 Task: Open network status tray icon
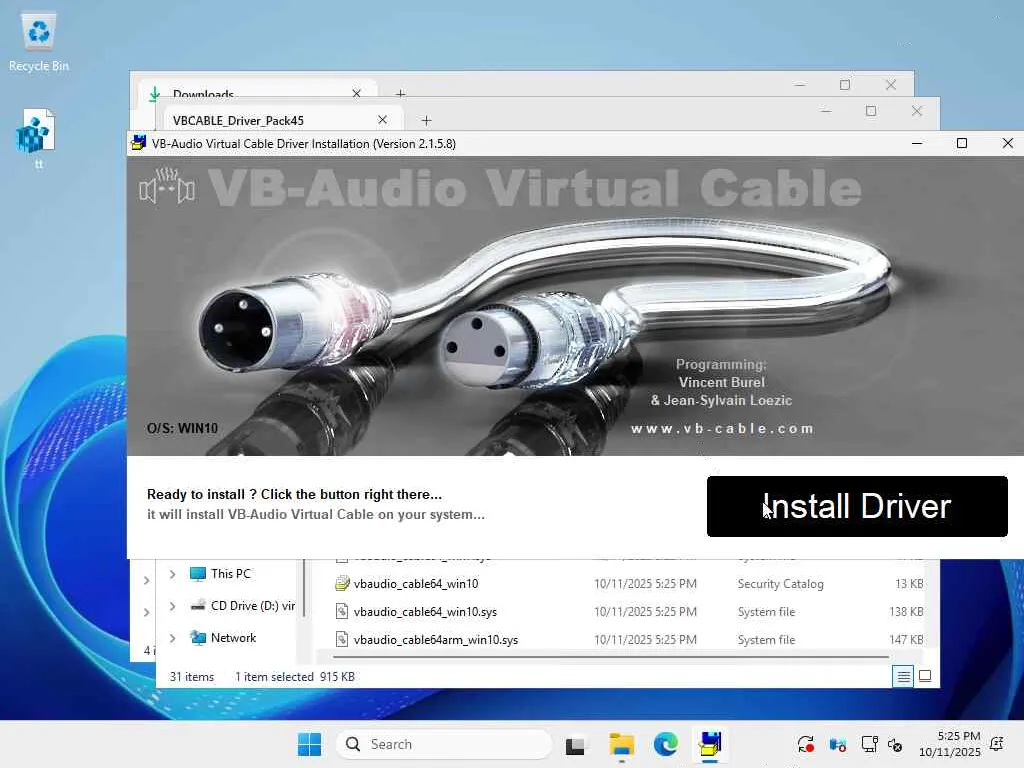coord(869,744)
